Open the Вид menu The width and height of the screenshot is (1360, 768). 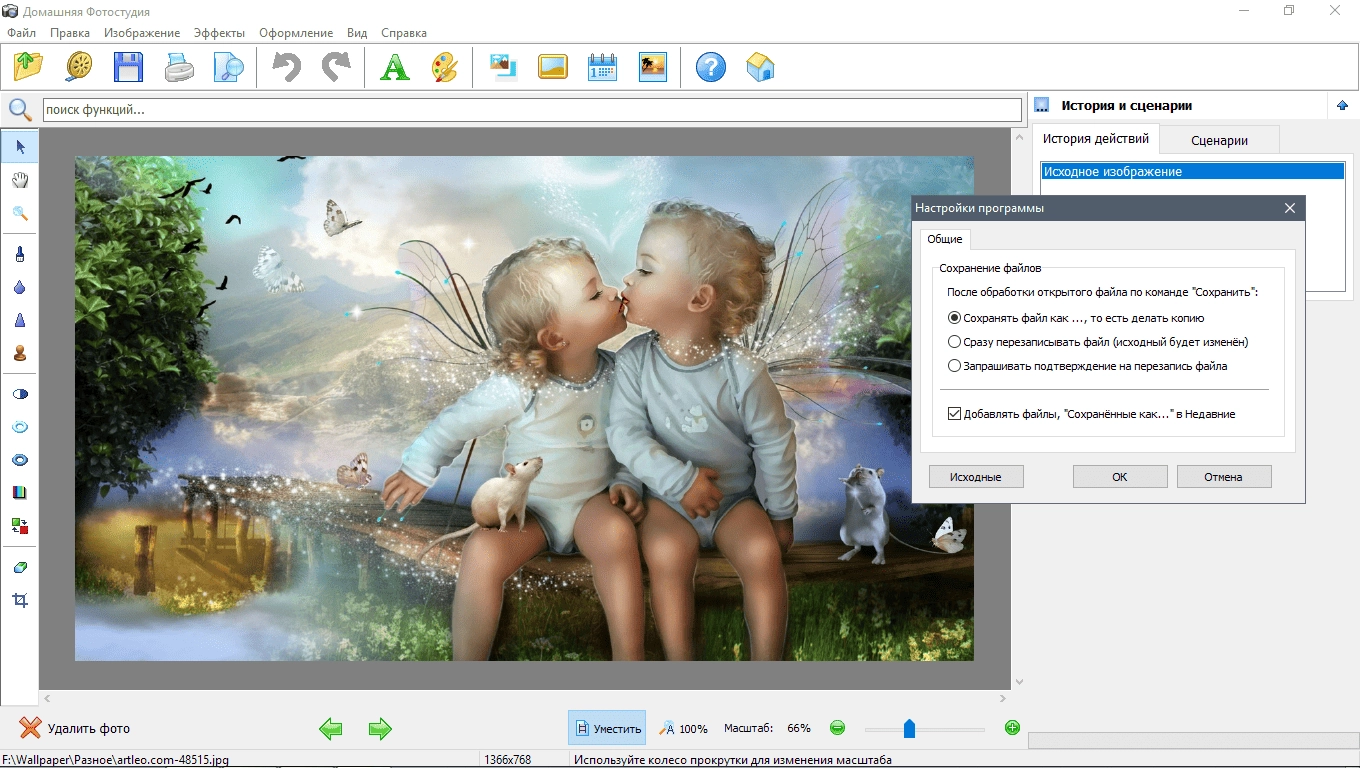click(357, 33)
